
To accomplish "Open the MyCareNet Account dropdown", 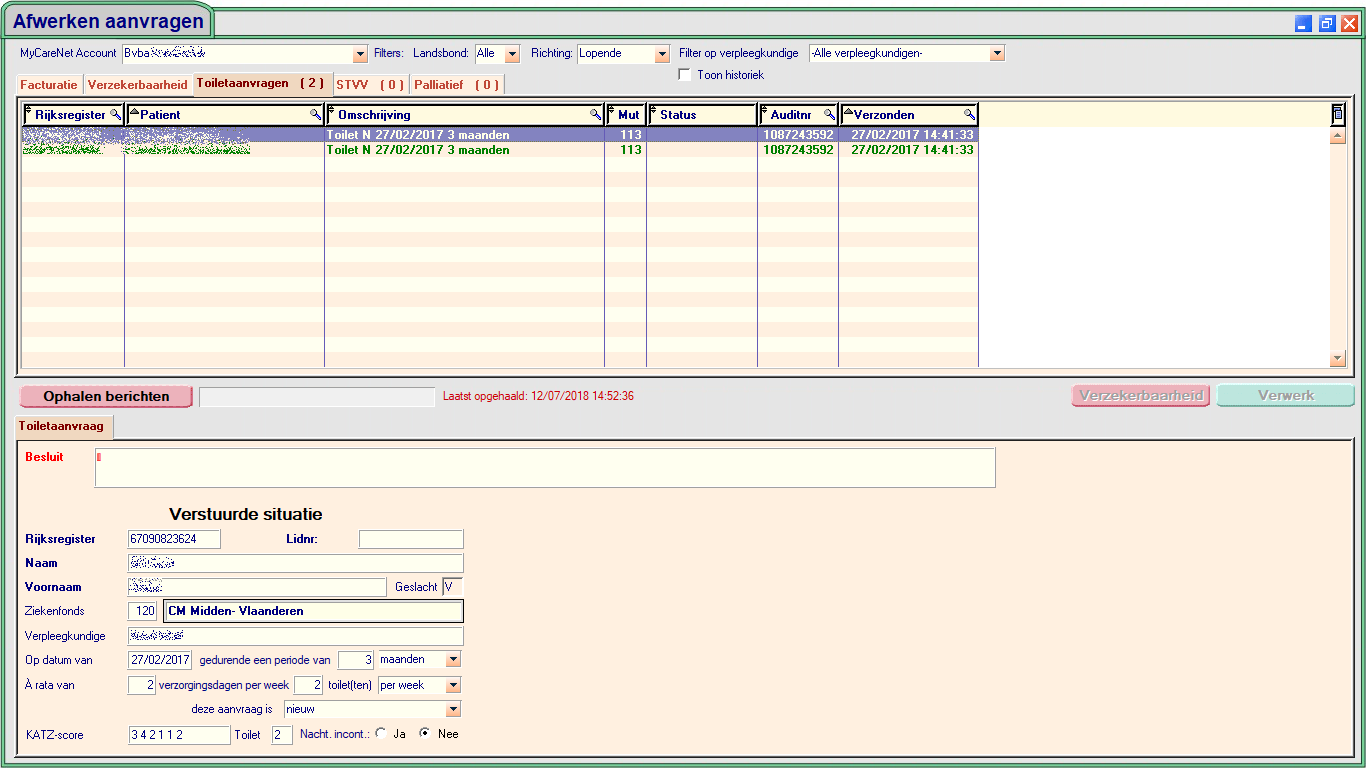I will click(x=361, y=54).
